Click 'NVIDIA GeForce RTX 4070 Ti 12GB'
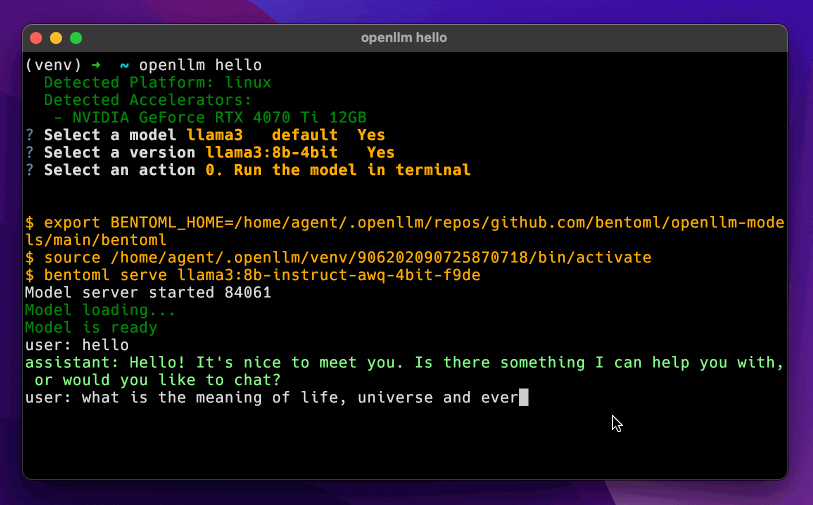 [219, 118]
